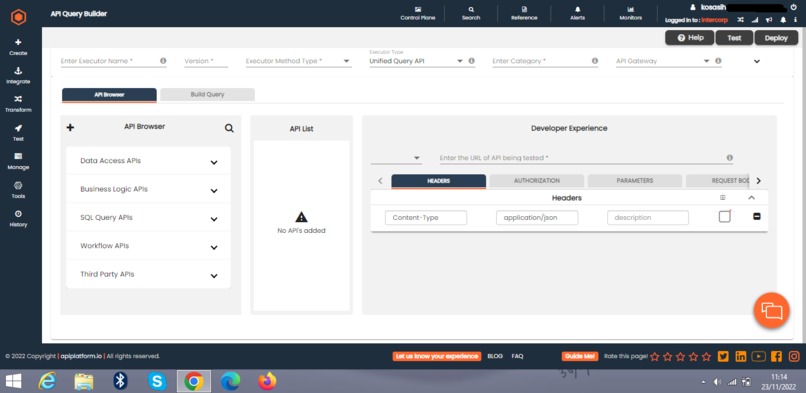
Task: Open the YouTube link in footer
Action: pos(758,356)
